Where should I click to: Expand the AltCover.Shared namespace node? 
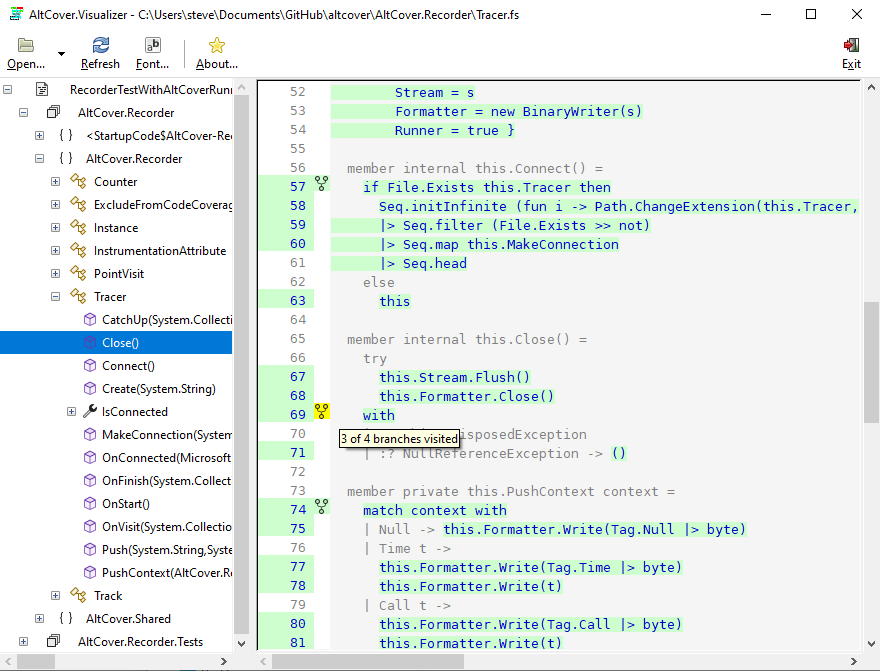39,618
